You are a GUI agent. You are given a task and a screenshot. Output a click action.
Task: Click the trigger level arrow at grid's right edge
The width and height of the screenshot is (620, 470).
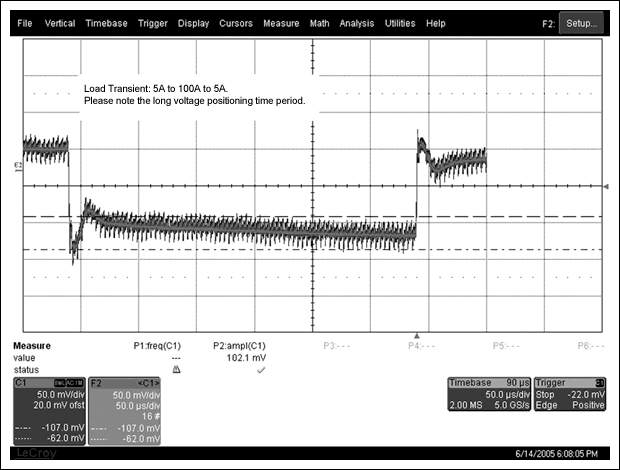(x=606, y=187)
